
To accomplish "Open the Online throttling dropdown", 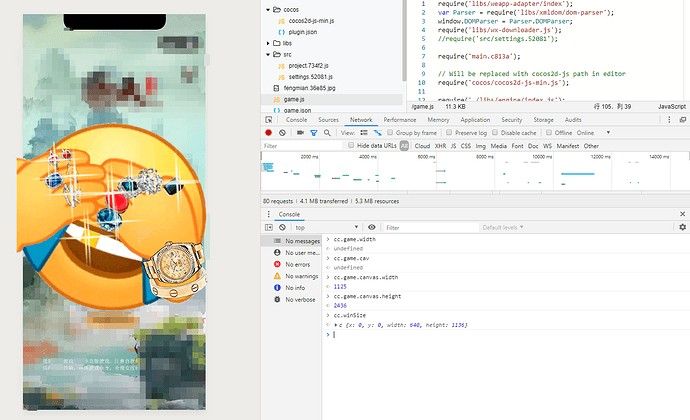I will point(590,132).
